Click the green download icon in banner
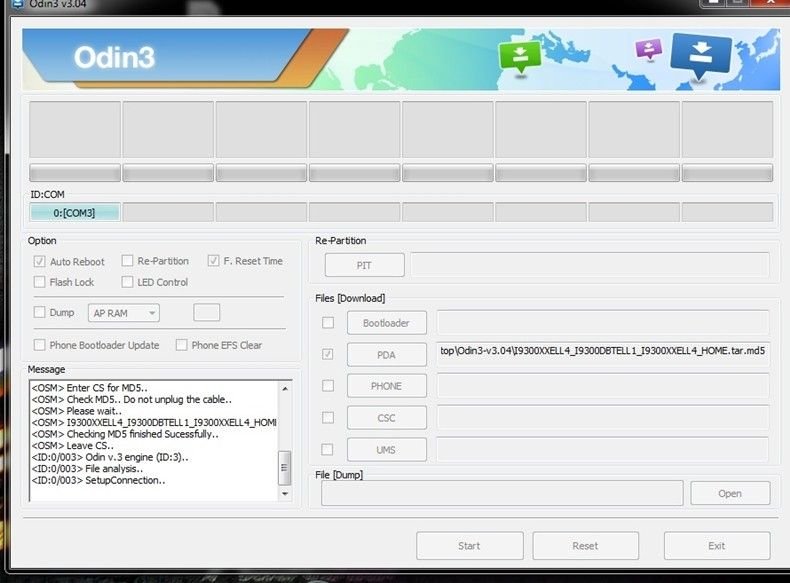790x583 pixels. (x=520, y=56)
